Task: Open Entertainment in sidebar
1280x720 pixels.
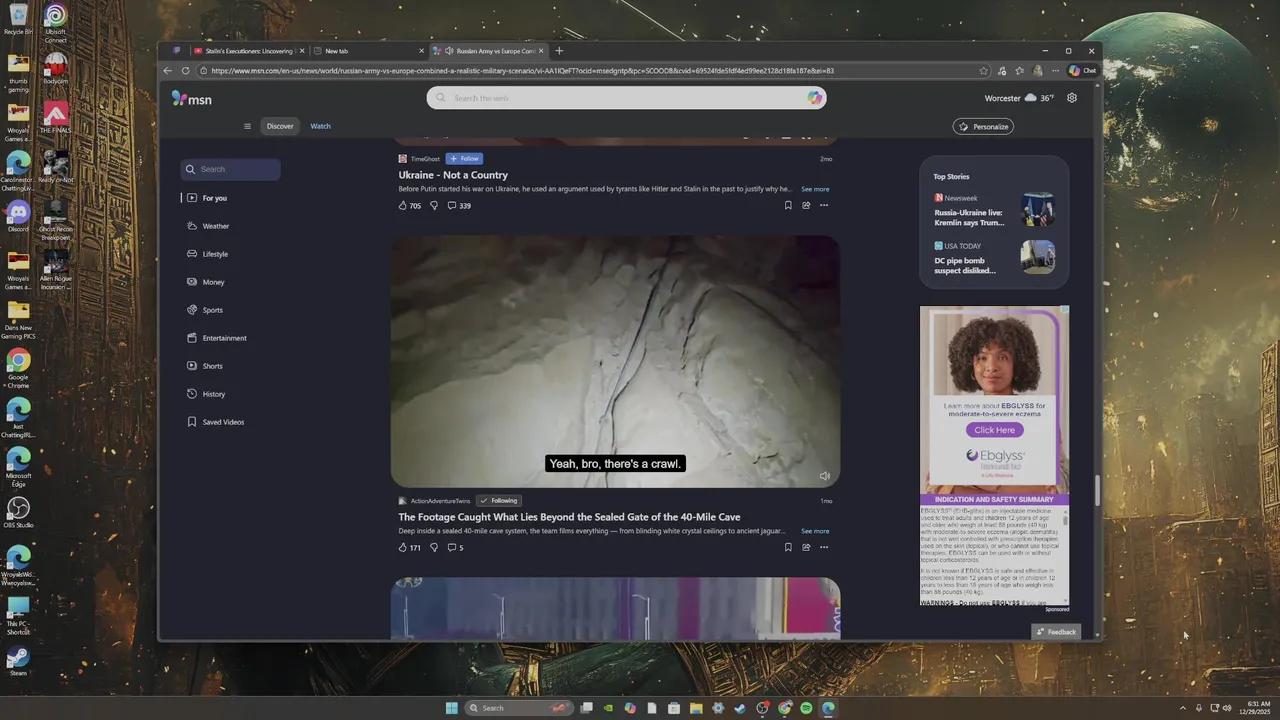Action: pyautogui.click(x=217, y=338)
